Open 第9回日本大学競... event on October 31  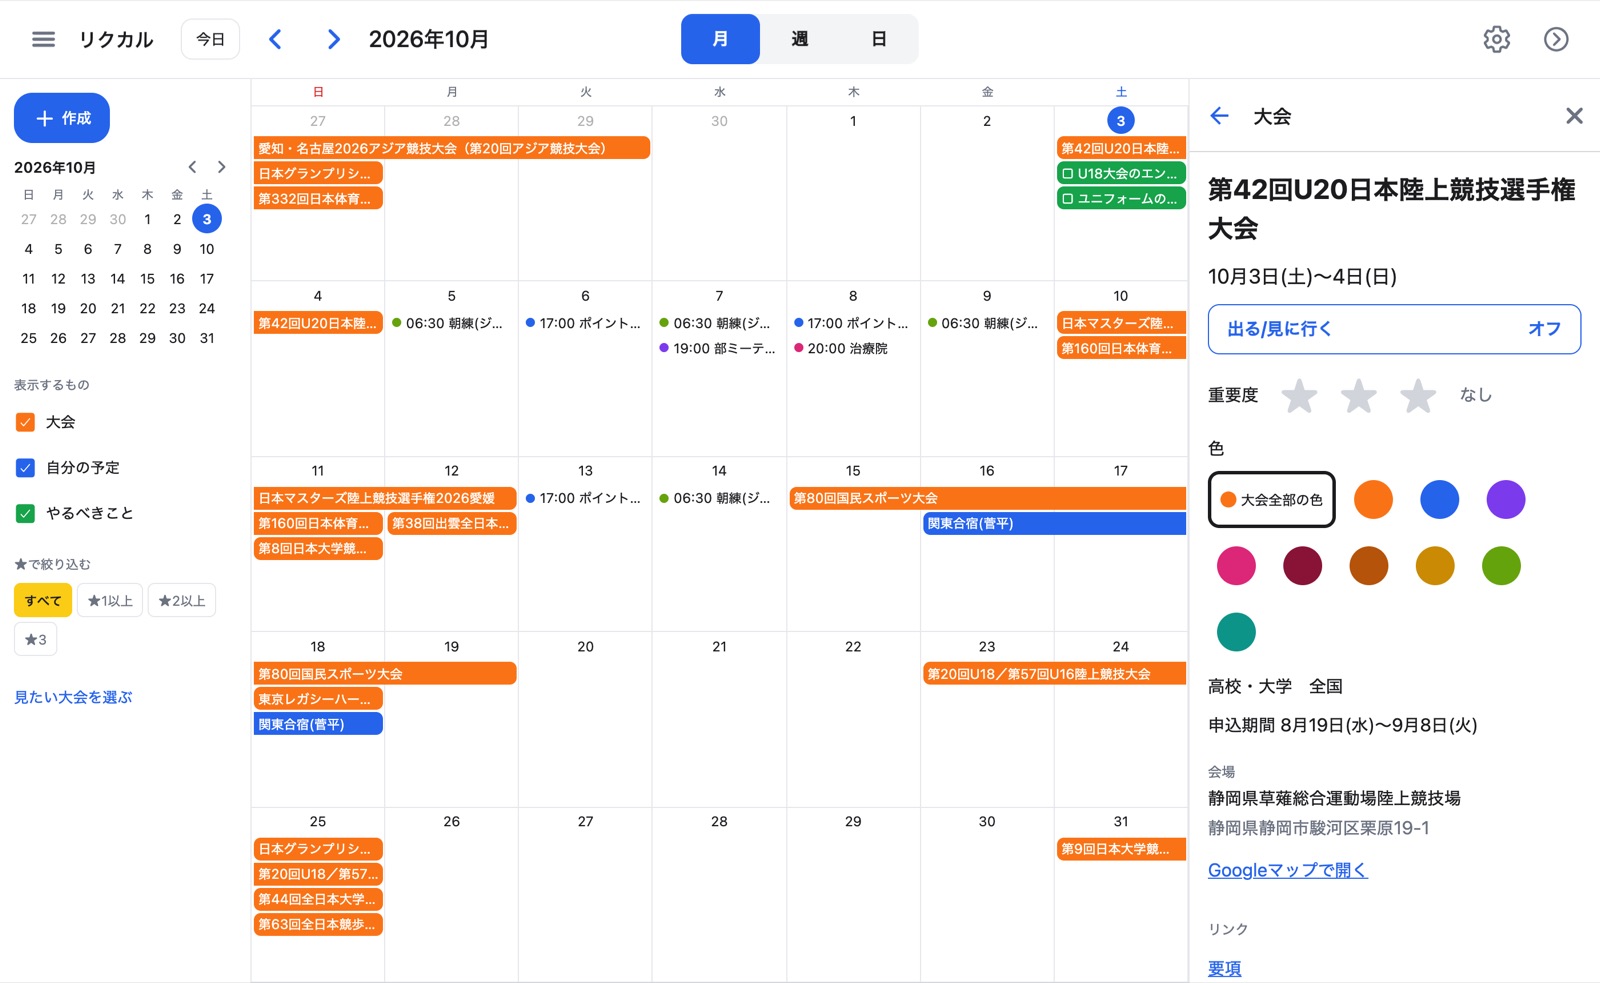click(1121, 849)
